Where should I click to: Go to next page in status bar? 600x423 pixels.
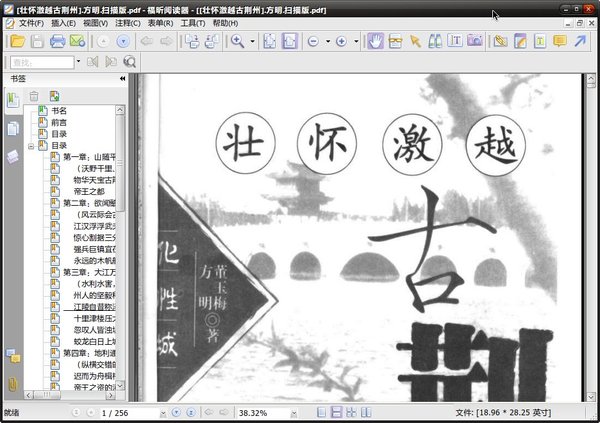click(x=176, y=412)
